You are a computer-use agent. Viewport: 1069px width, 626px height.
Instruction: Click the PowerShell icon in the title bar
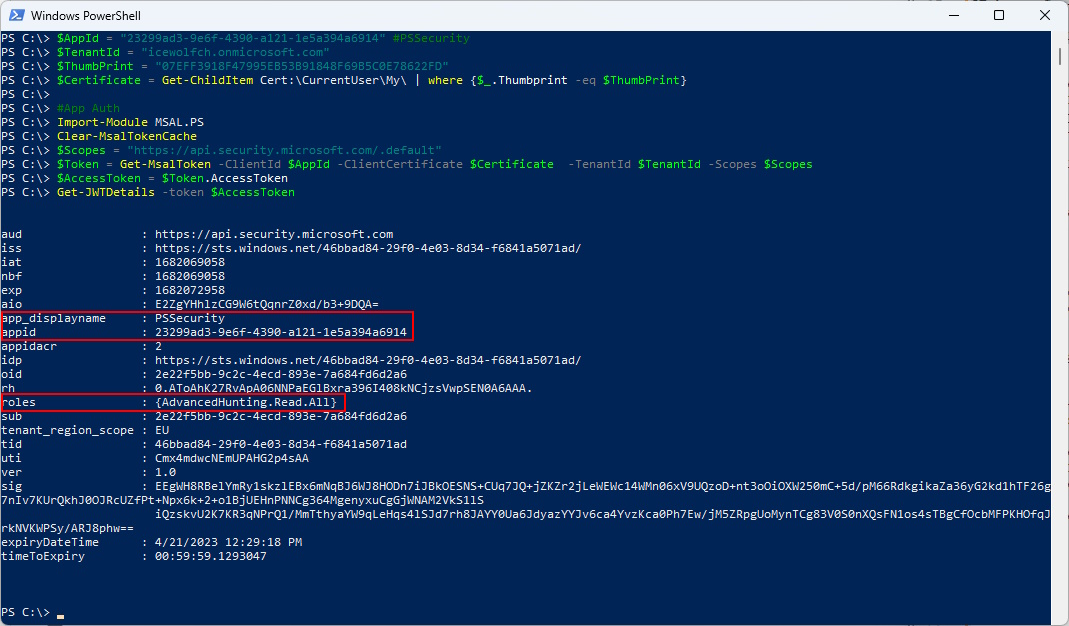pyautogui.click(x=16, y=15)
